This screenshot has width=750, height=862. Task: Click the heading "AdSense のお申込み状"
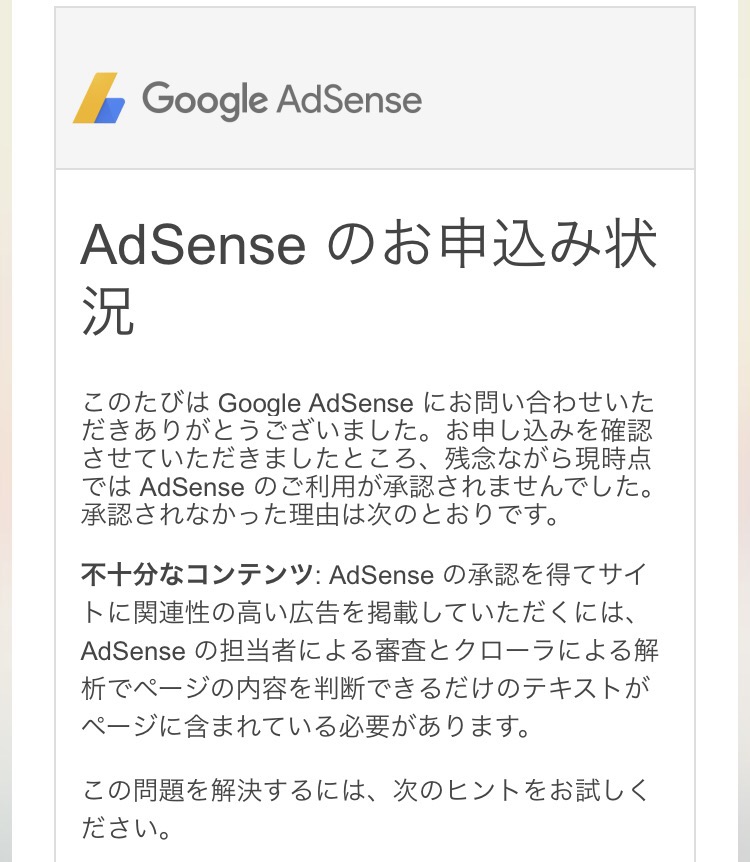(368, 244)
